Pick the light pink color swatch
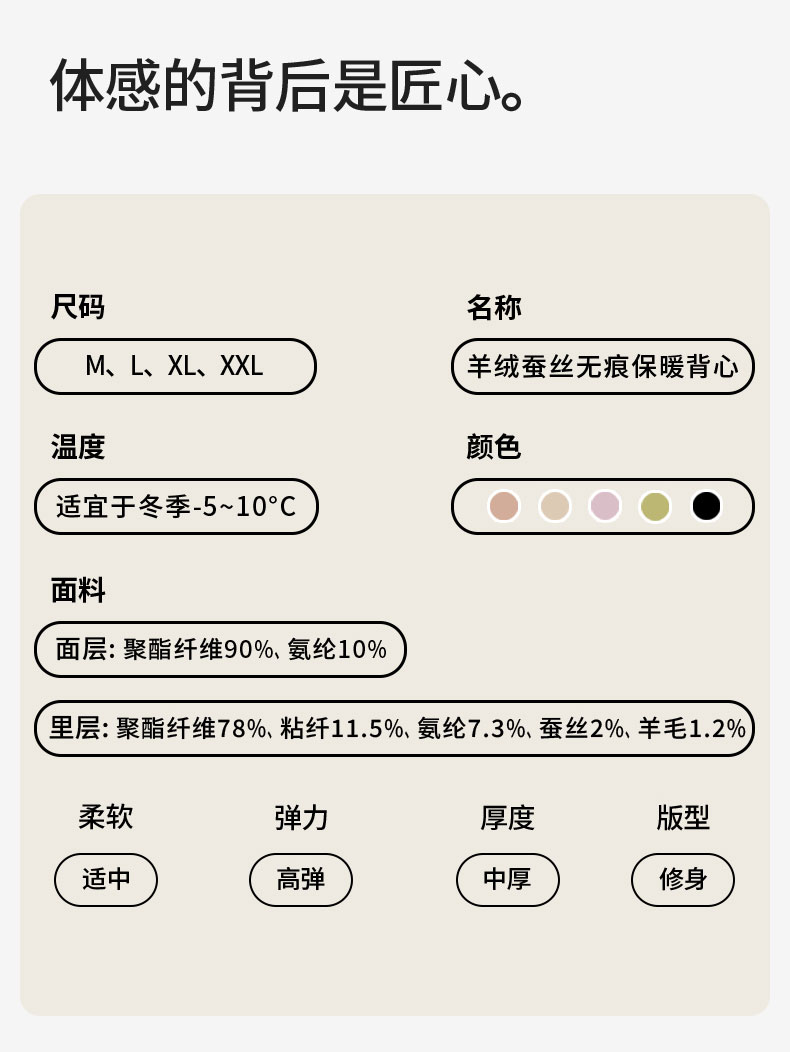The width and height of the screenshot is (790, 1052). click(605, 506)
